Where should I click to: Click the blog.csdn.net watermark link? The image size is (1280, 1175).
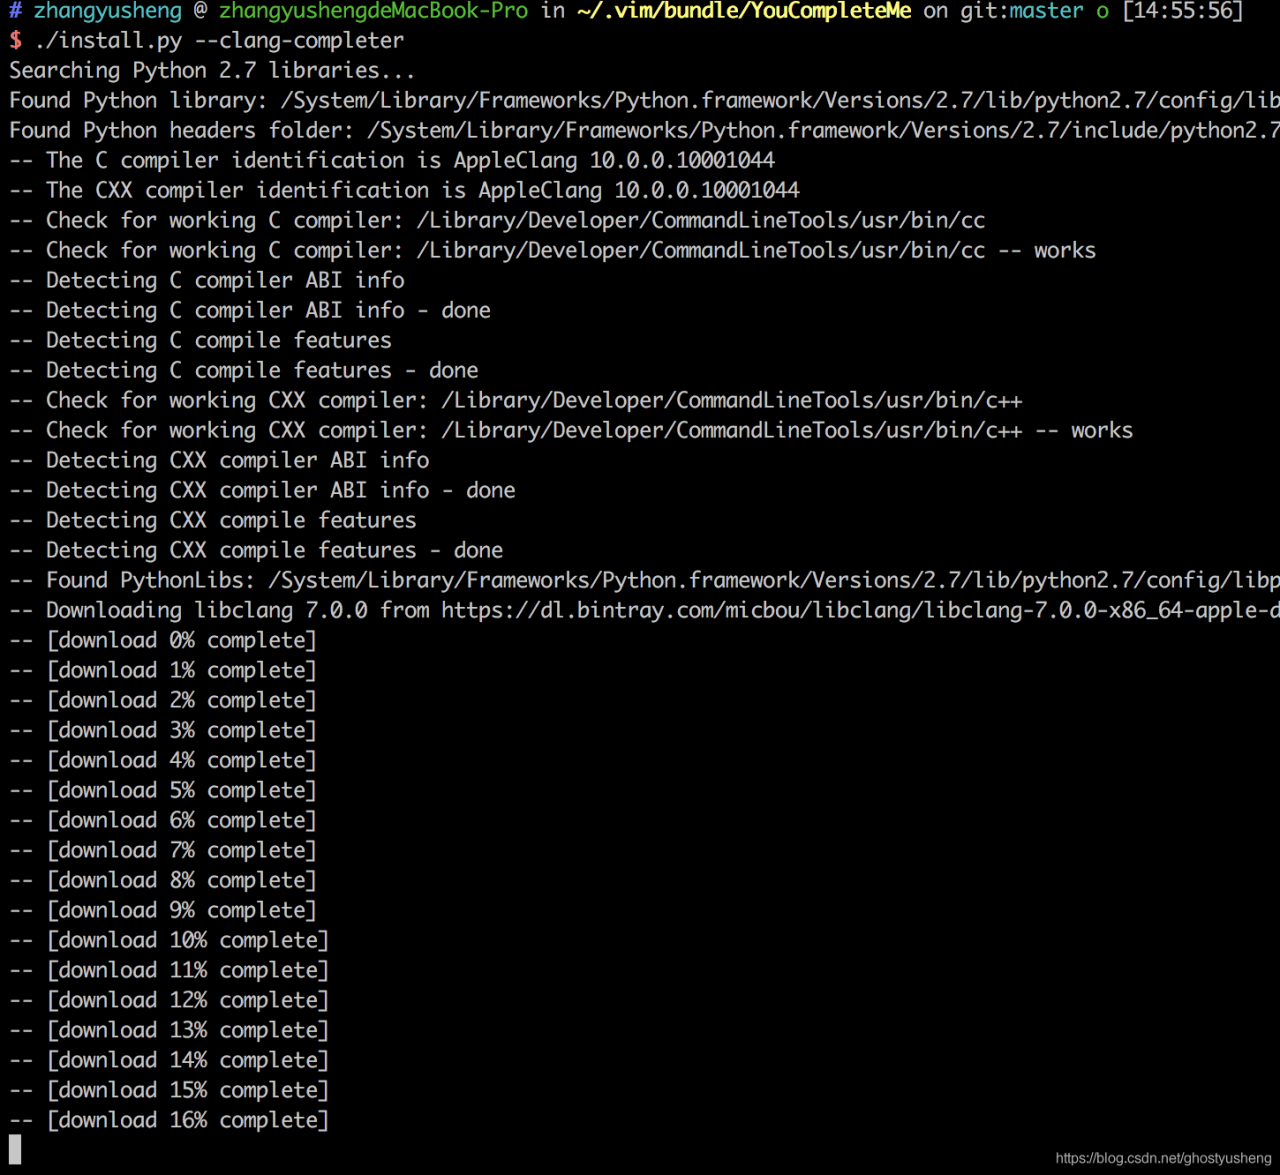(1163, 1158)
